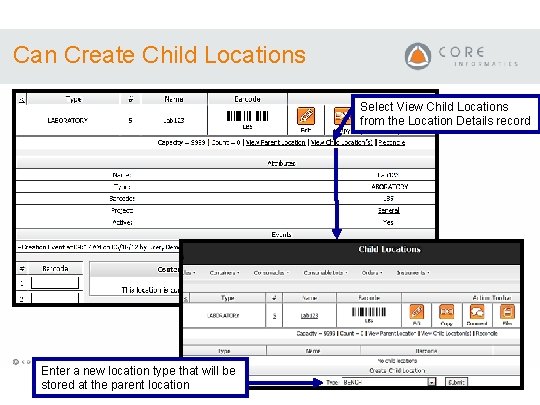
Task: Click barcode image in Child Locations window
Action: pos(368,312)
